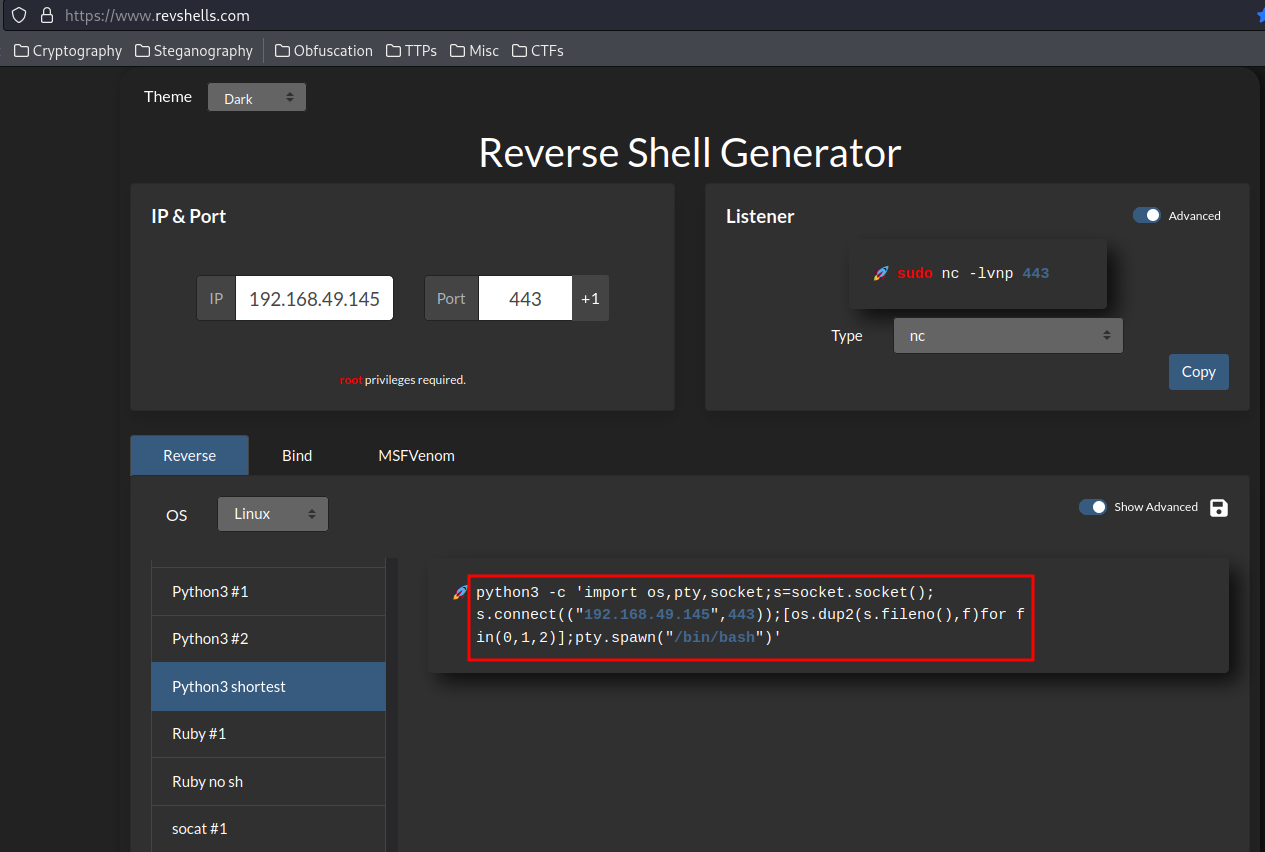This screenshot has width=1265, height=852.
Task: Select Ruby #1 payload
Action: coord(268,734)
